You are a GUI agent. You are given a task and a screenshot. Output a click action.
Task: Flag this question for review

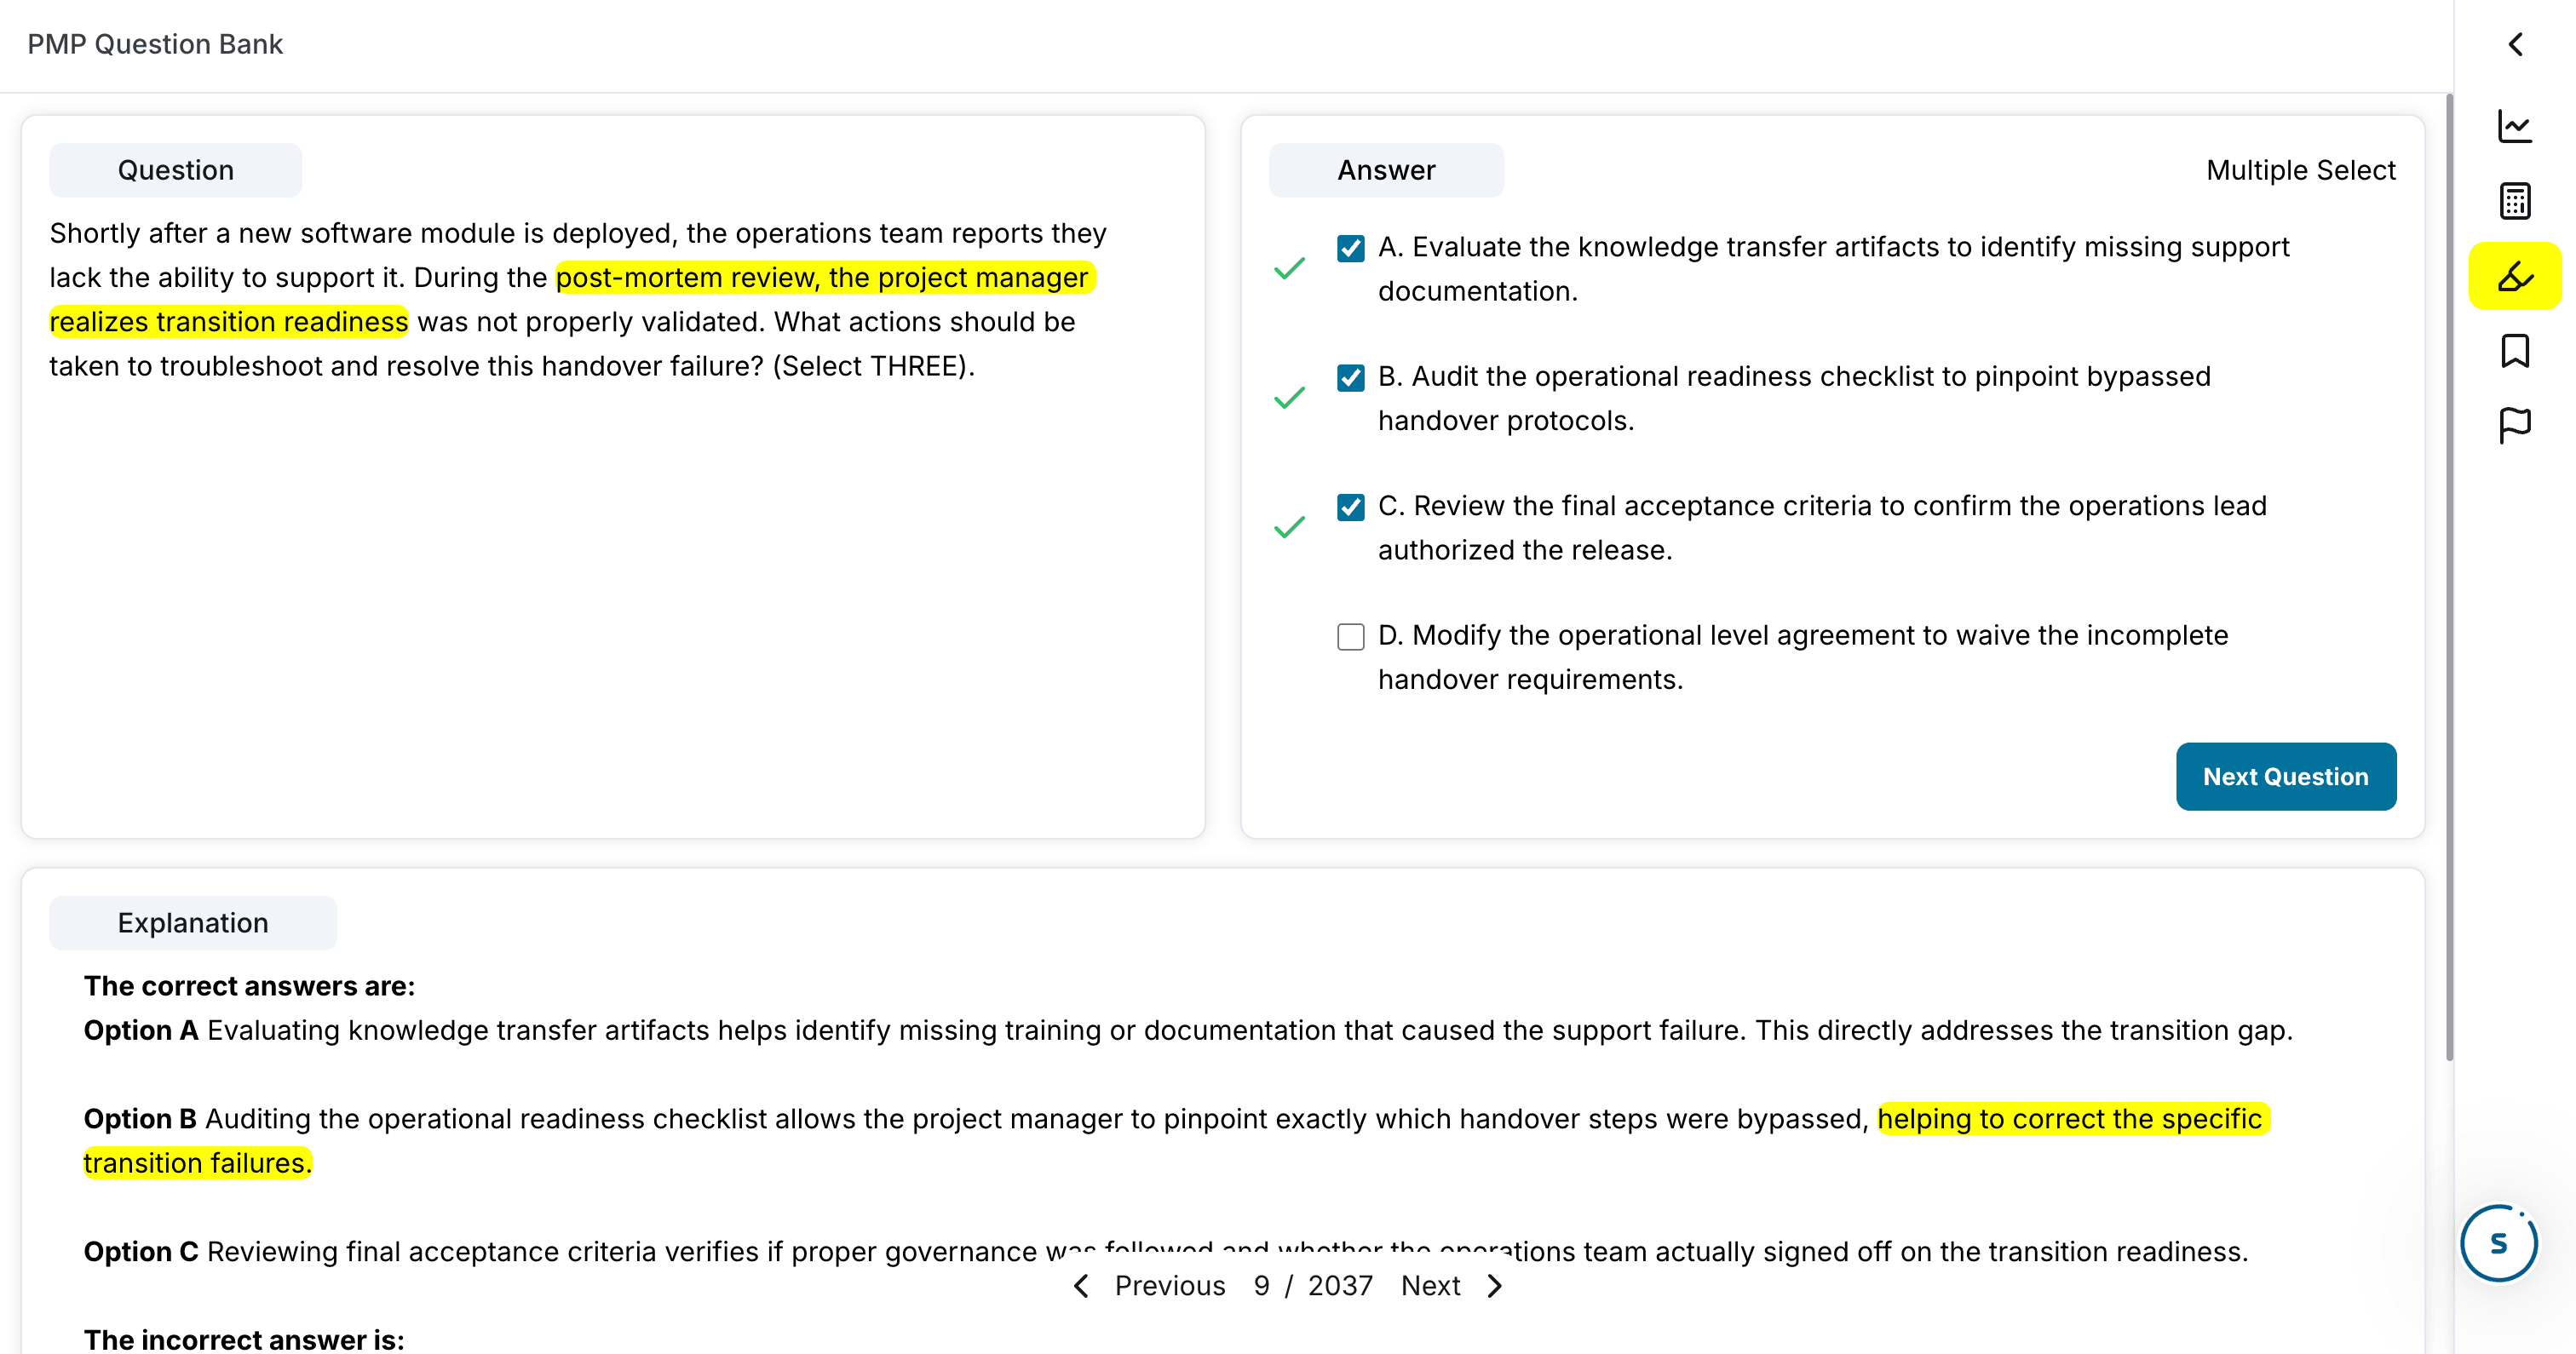pos(2515,424)
